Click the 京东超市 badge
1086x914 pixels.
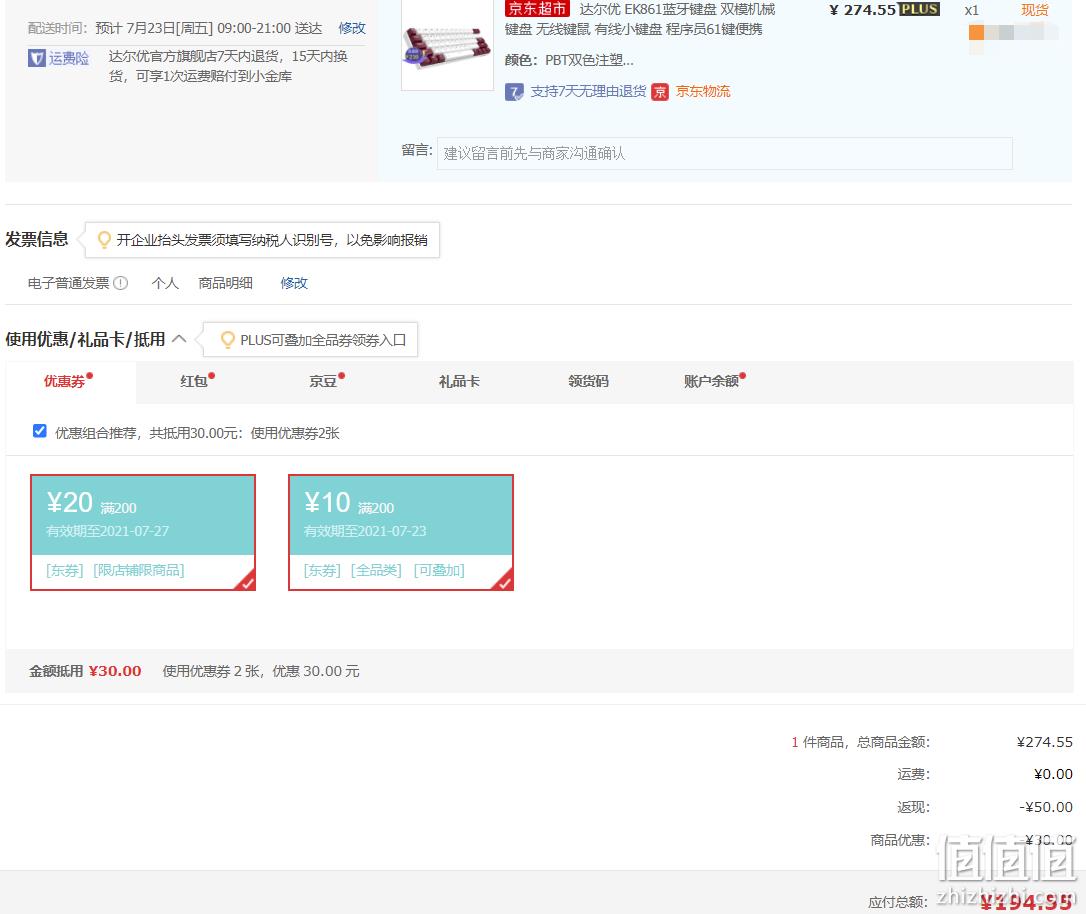click(x=537, y=9)
